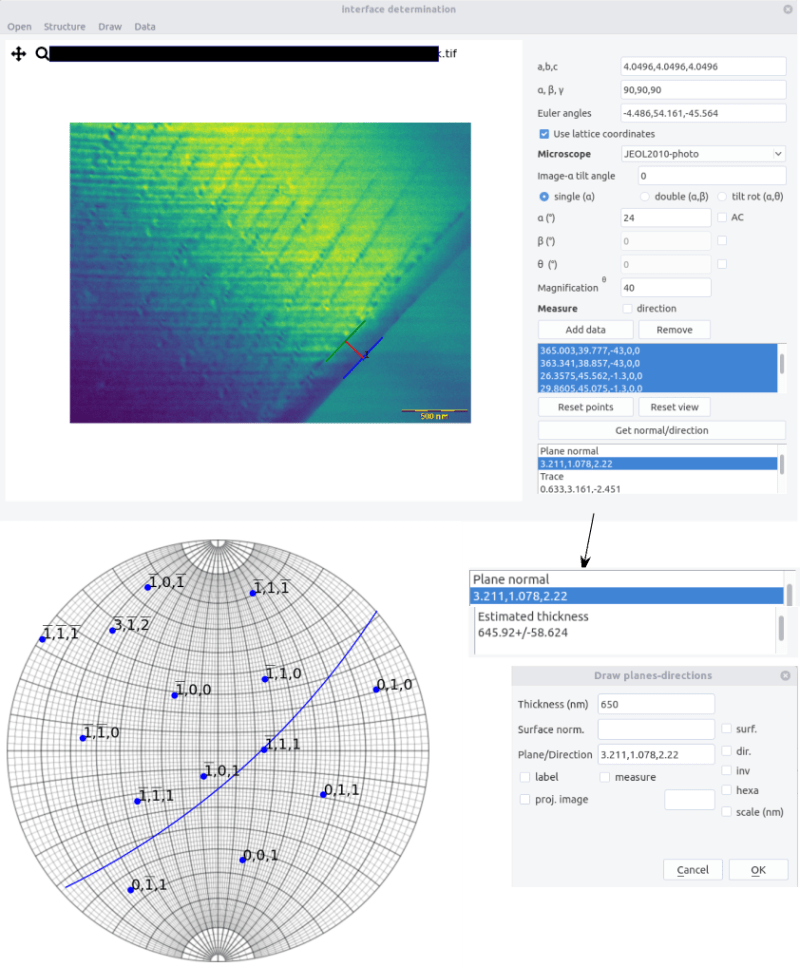Close the Interface determination window

coord(788,9)
